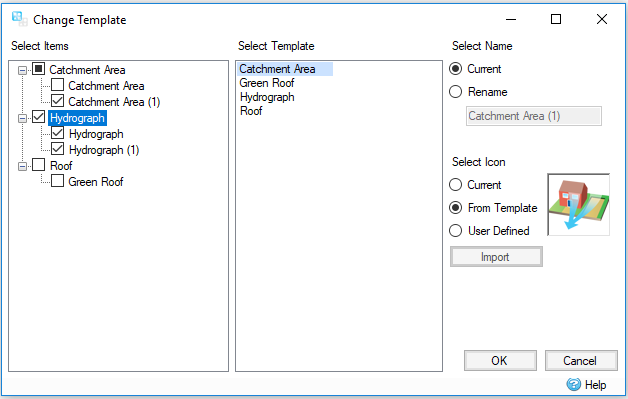Click the rename text field
Image resolution: width=628 pixels, height=399 pixels.
click(534, 116)
